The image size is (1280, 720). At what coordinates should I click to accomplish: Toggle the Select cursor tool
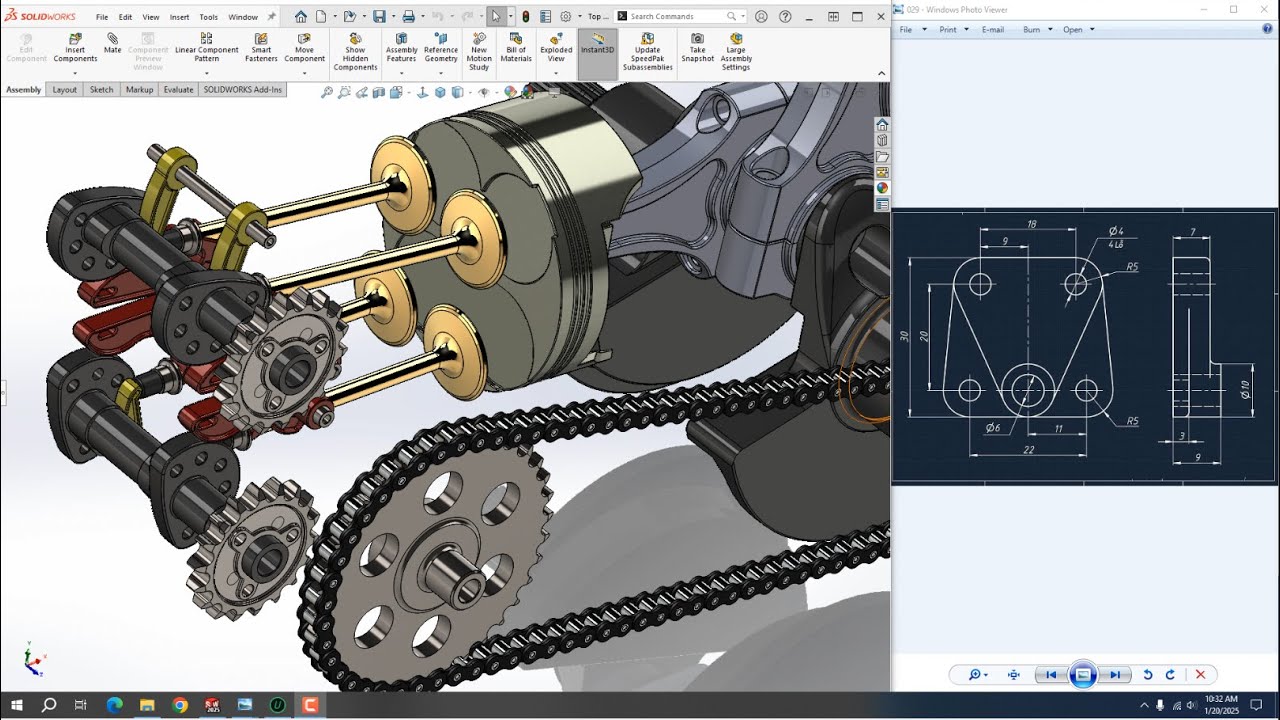point(496,16)
